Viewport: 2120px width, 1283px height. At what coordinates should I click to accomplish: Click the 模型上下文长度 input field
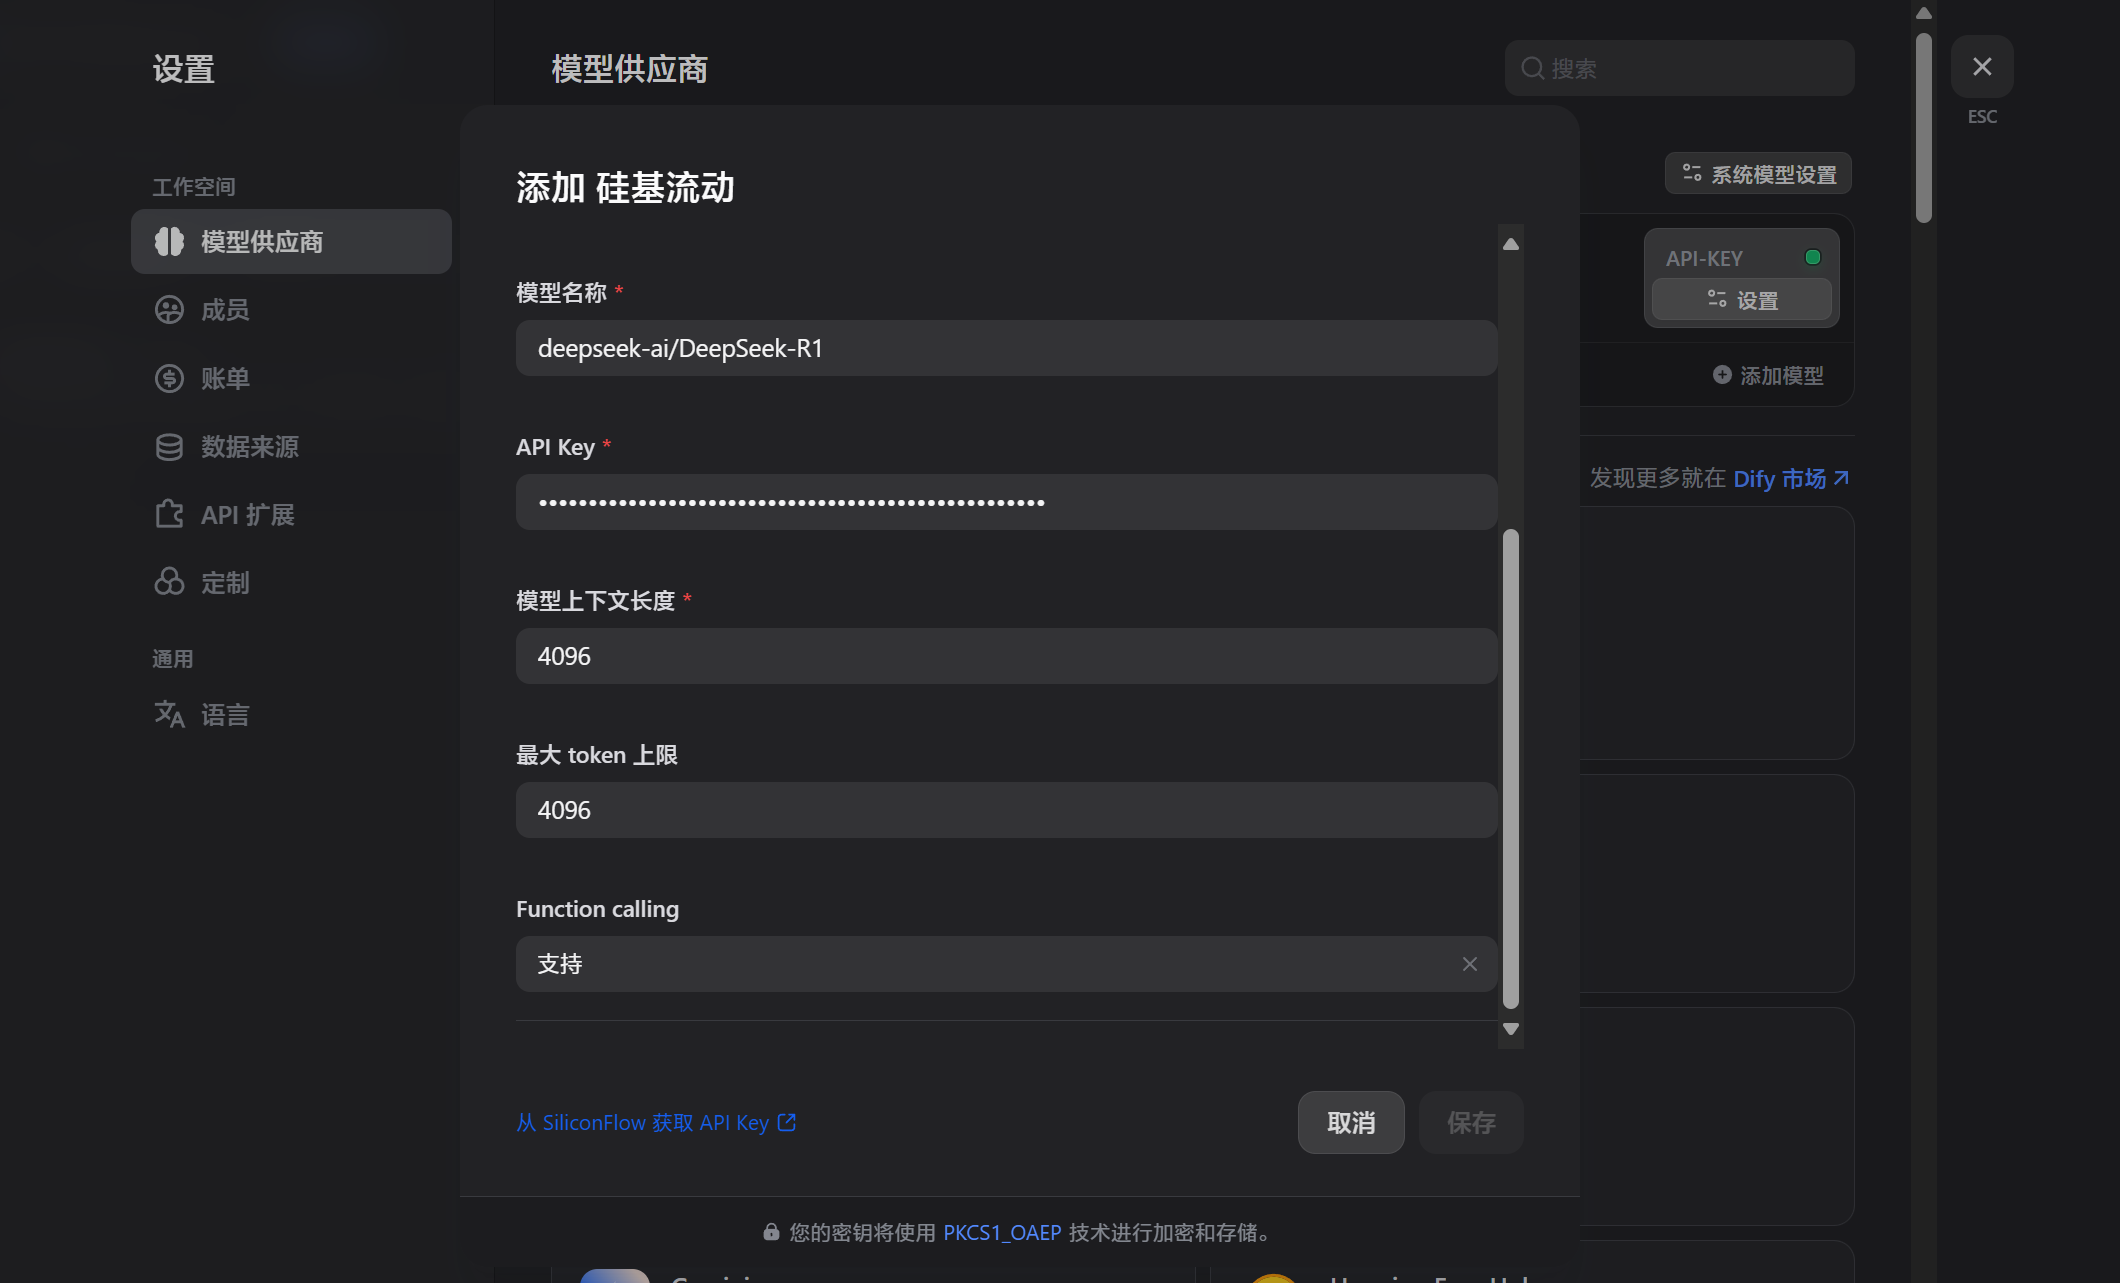(1005, 656)
